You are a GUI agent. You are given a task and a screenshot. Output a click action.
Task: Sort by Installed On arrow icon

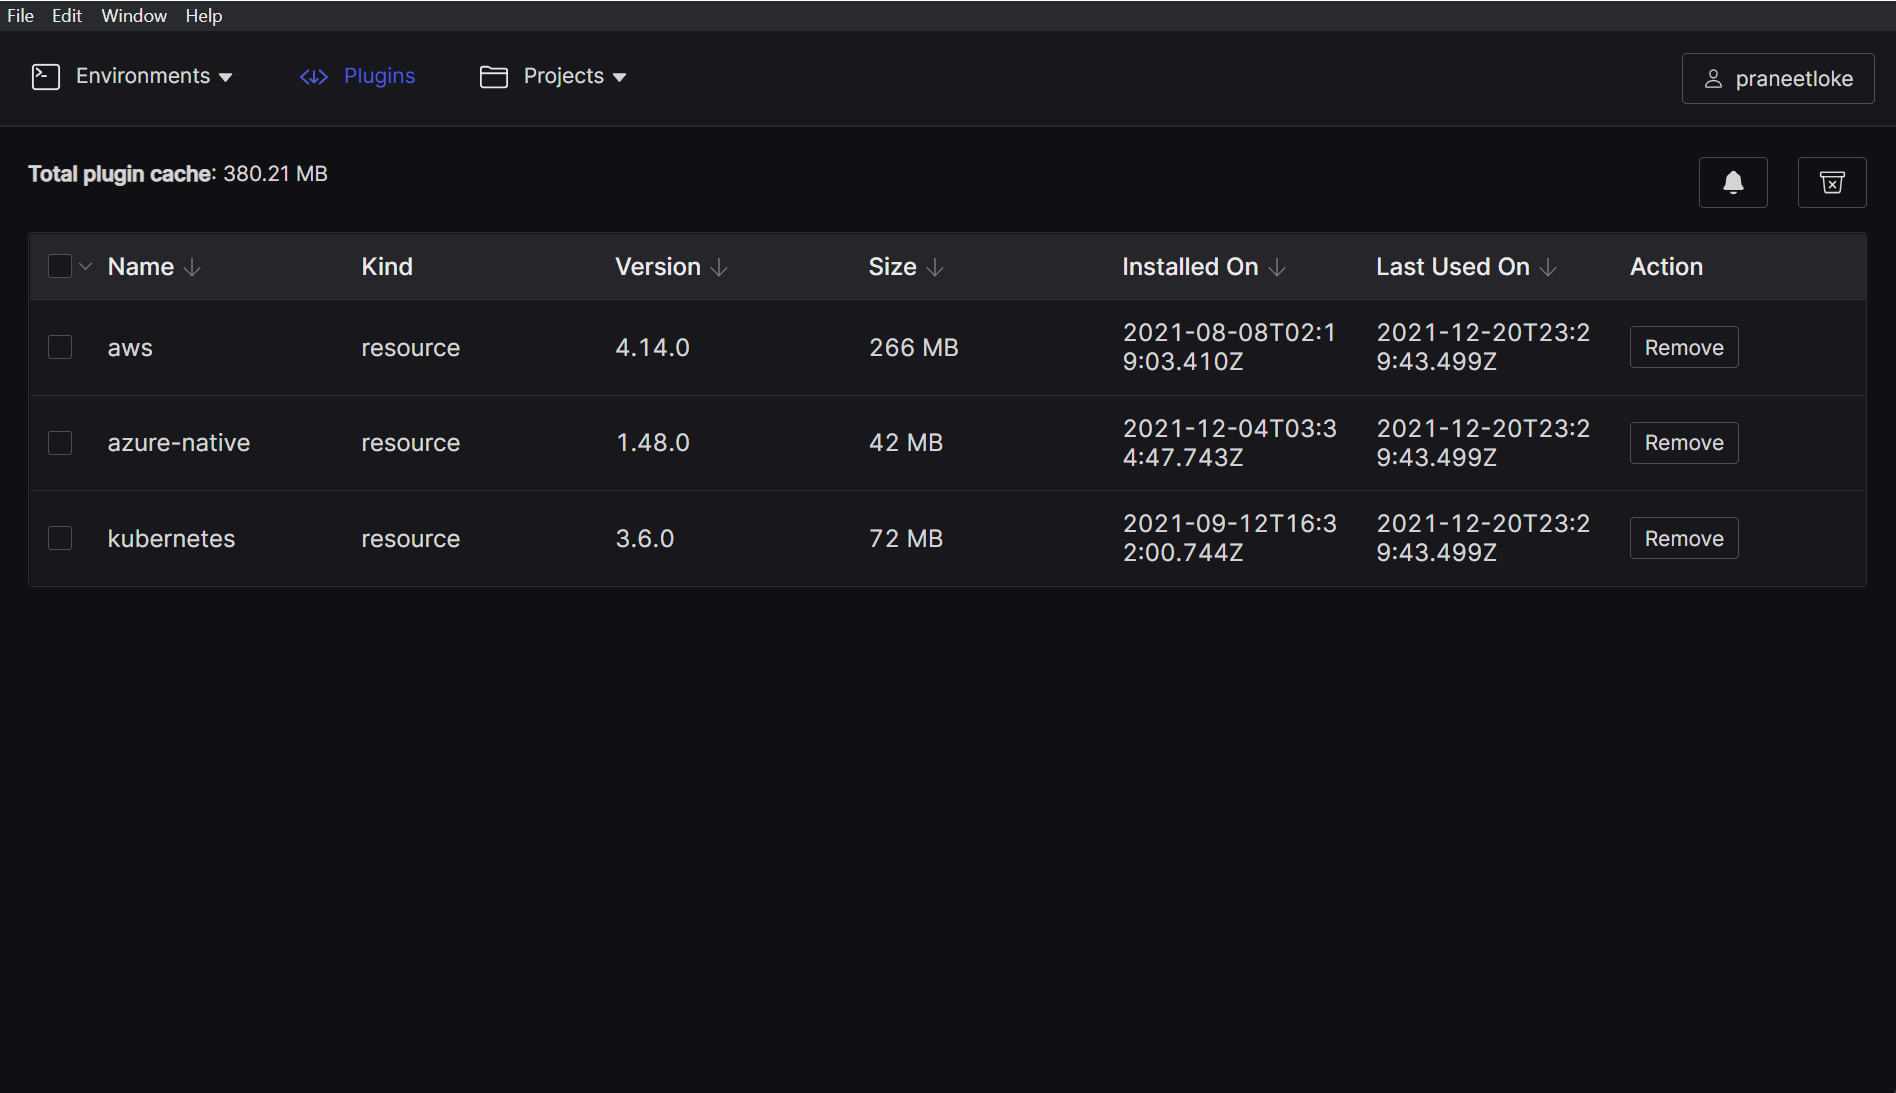click(1277, 267)
